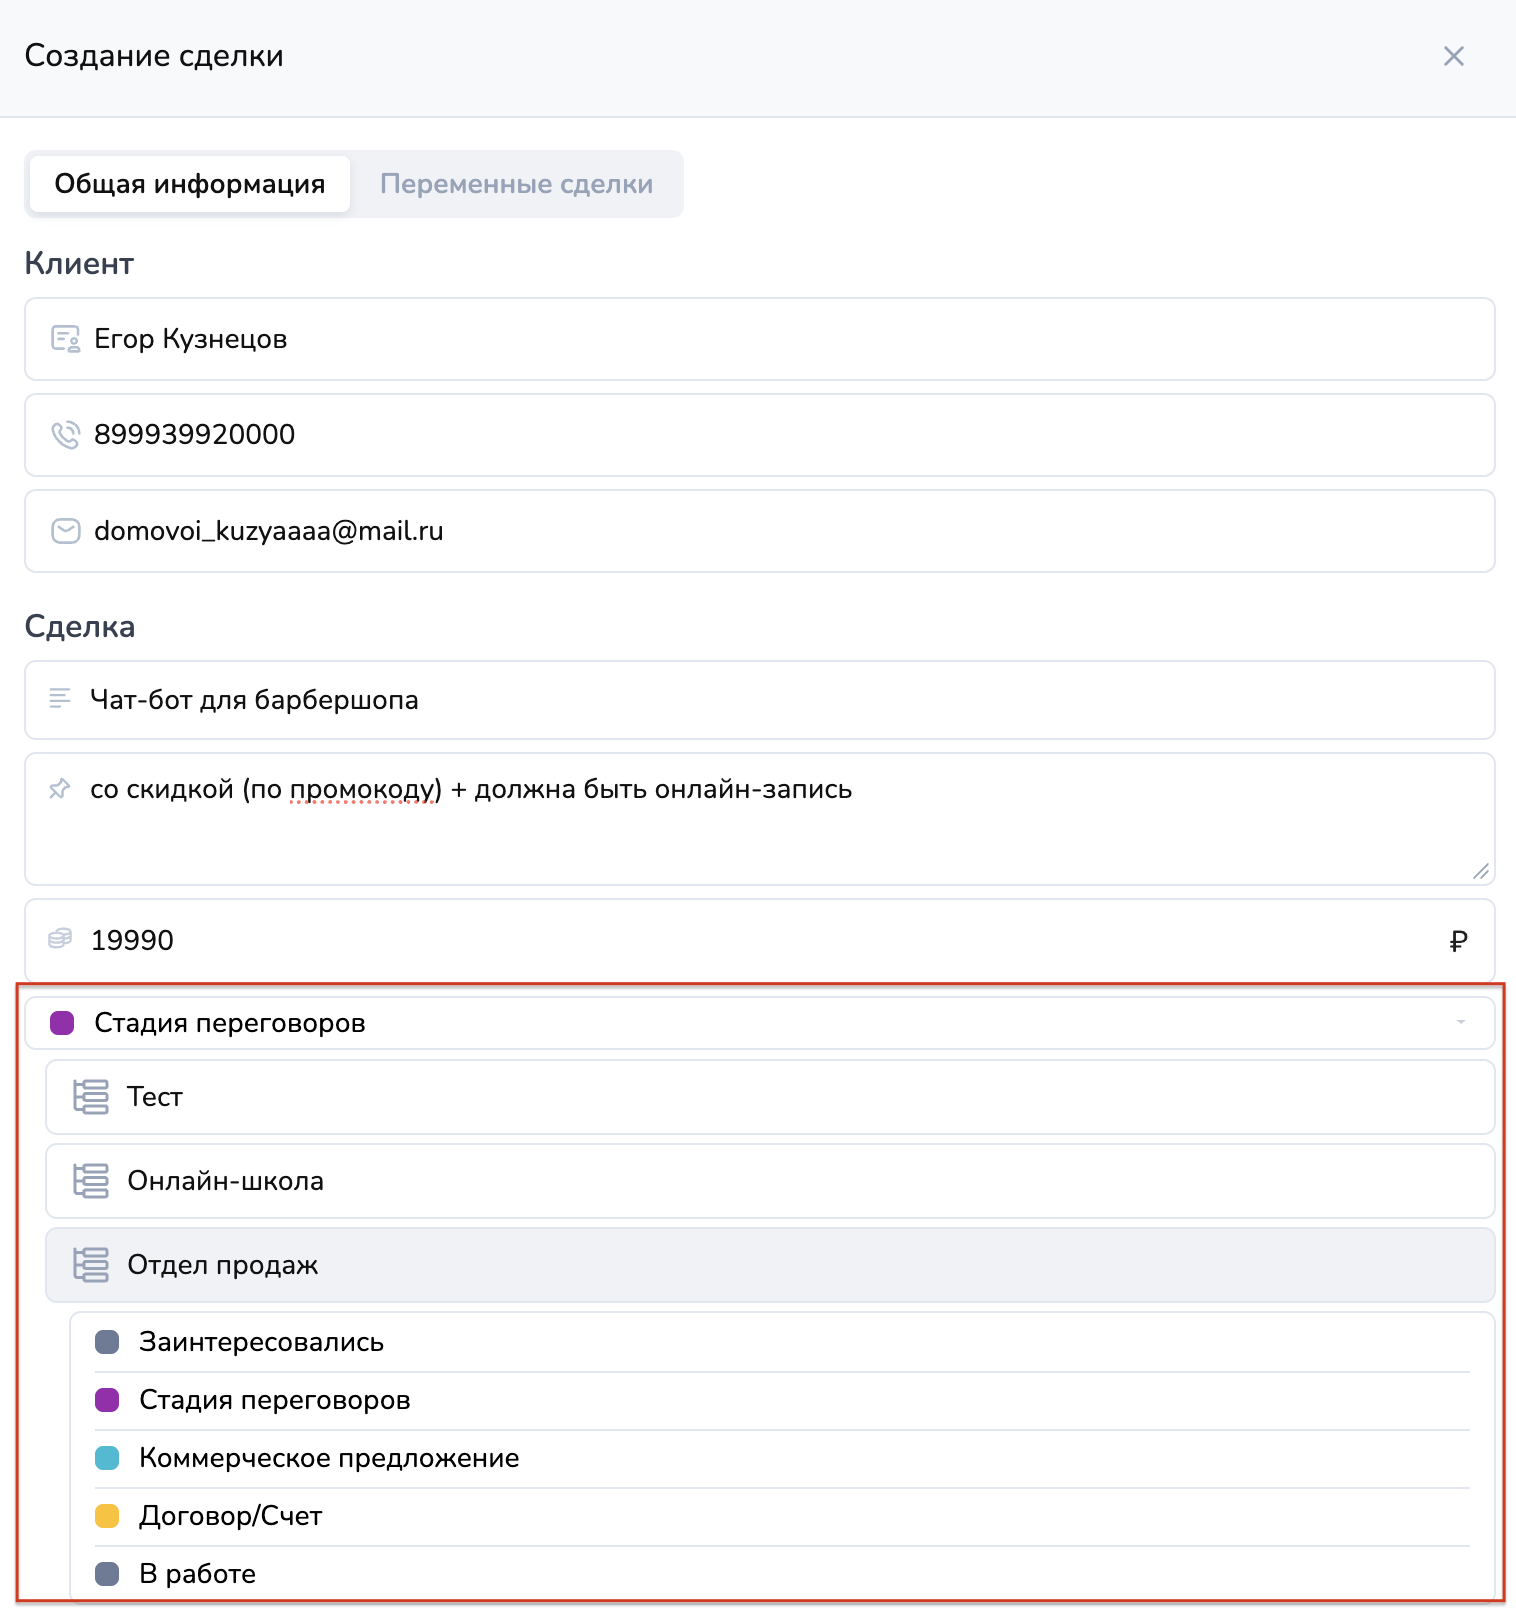The width and height of the screenshot is (1516, 1608).
Task: Click the client card icon beside Егор Кузнецов
Action: click(66, 339)
